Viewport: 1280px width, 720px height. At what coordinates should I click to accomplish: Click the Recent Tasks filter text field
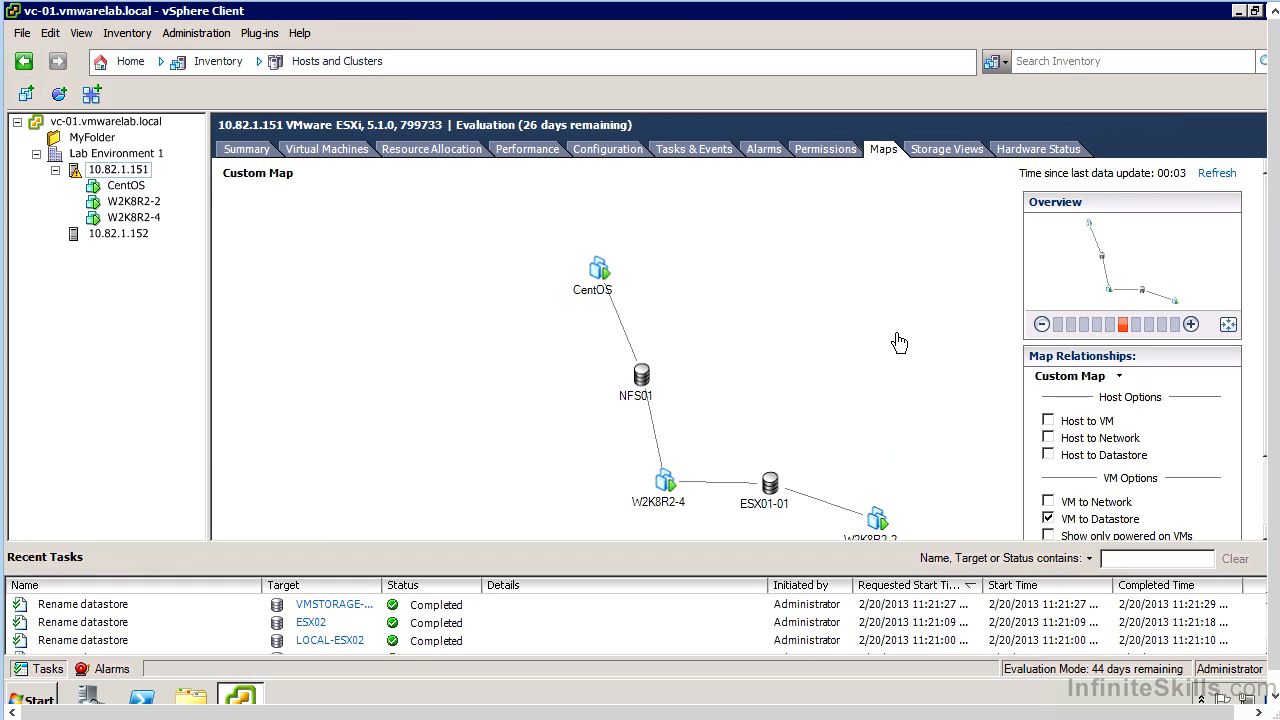click(x=1157, y=559)
